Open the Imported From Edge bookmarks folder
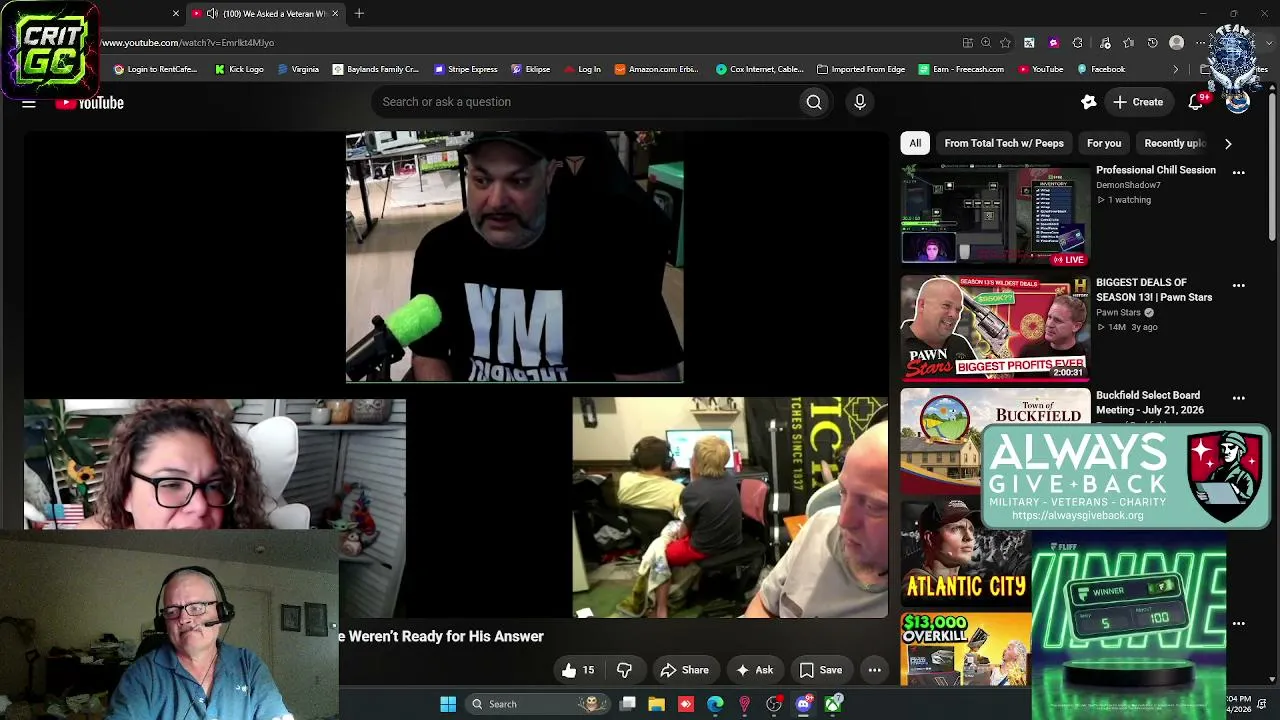Image resolution: width=1280 pixels, height=720 pixels. [x=861, y=70]
